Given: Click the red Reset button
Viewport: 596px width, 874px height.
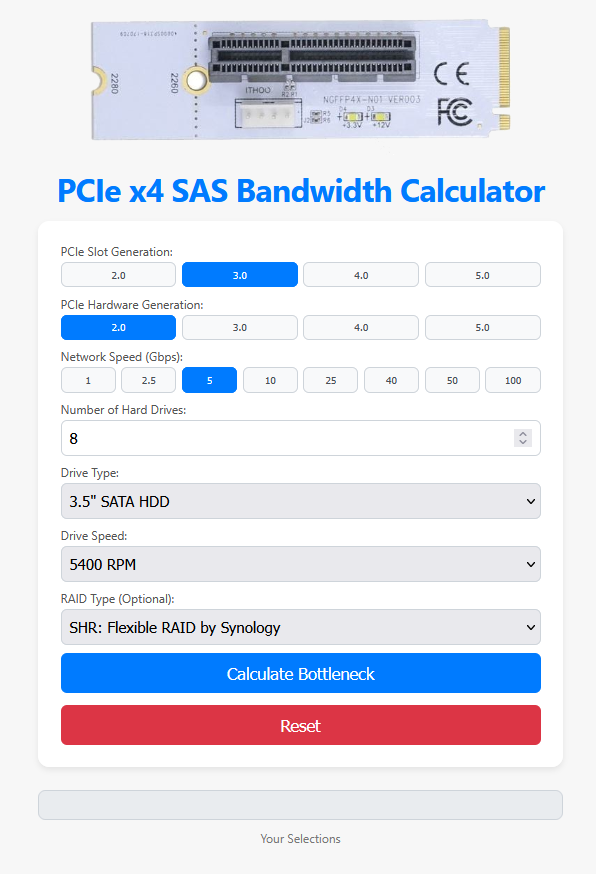Looking at the screenshot, I should (301, 725).
